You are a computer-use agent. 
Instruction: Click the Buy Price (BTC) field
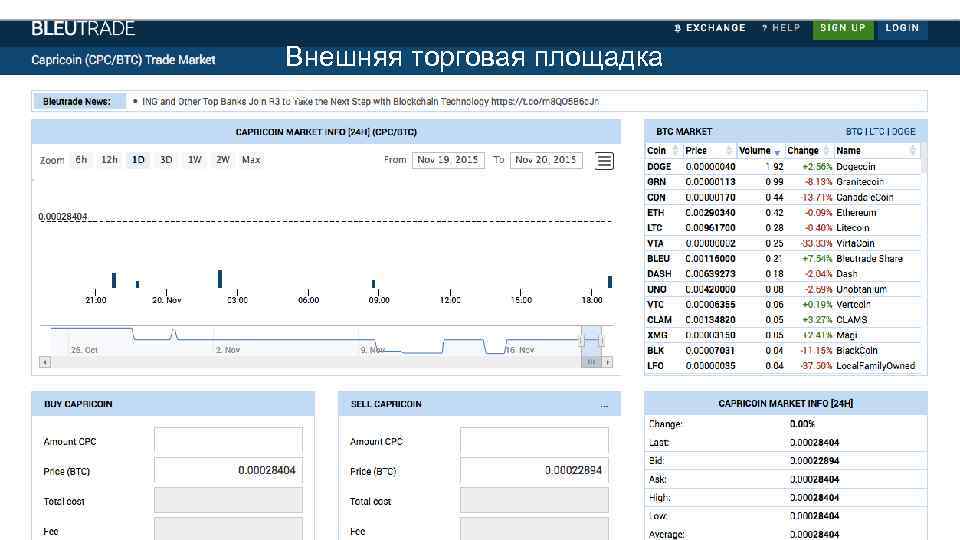tap(228, 470)
